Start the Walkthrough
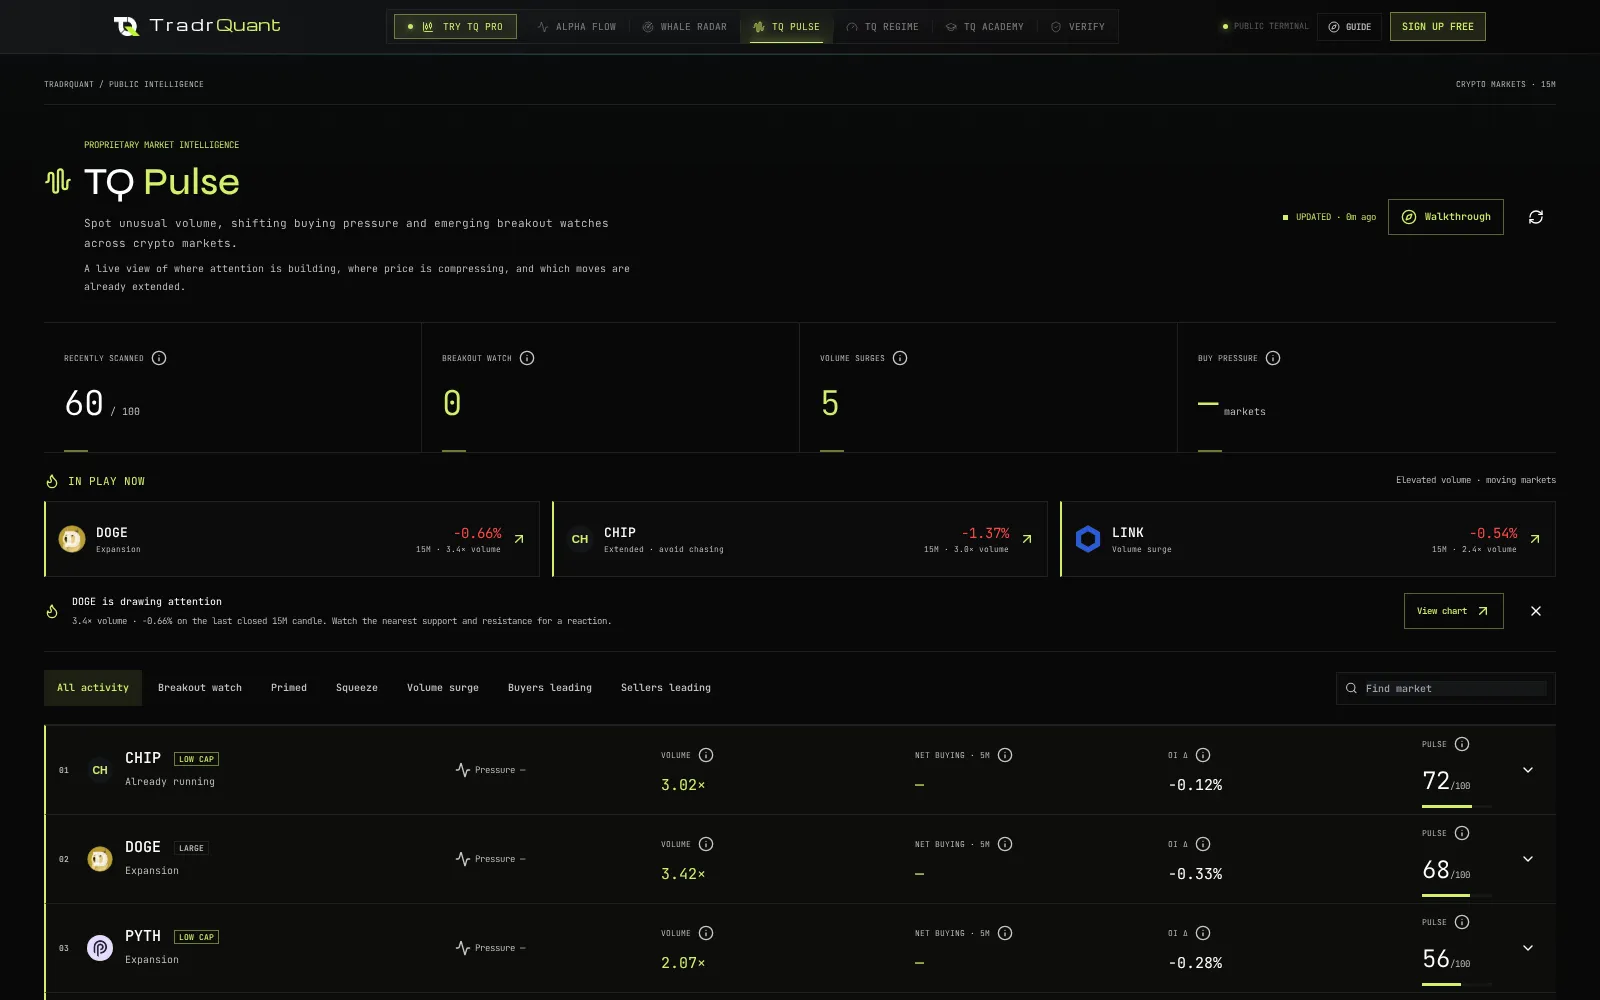Screen dimensions: 1600x1000 pos(1446,217)
